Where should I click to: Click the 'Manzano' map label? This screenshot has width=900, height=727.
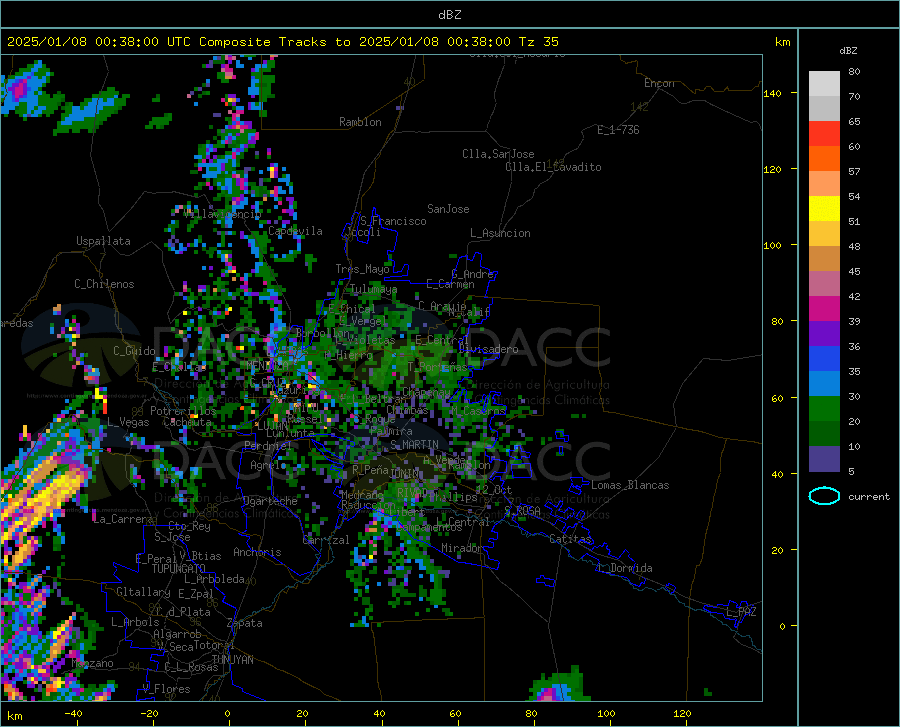pyautogui.click(x=92, y=663)
